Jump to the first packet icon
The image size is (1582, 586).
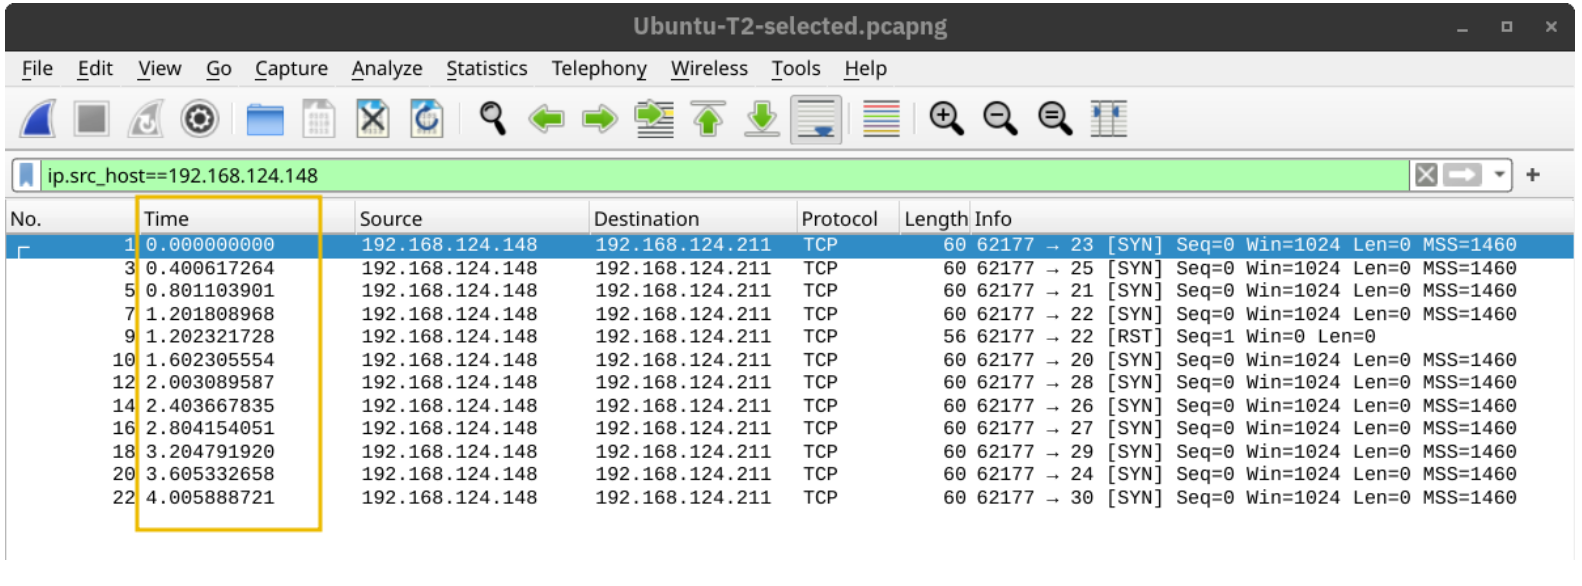(x=708, y=119)
